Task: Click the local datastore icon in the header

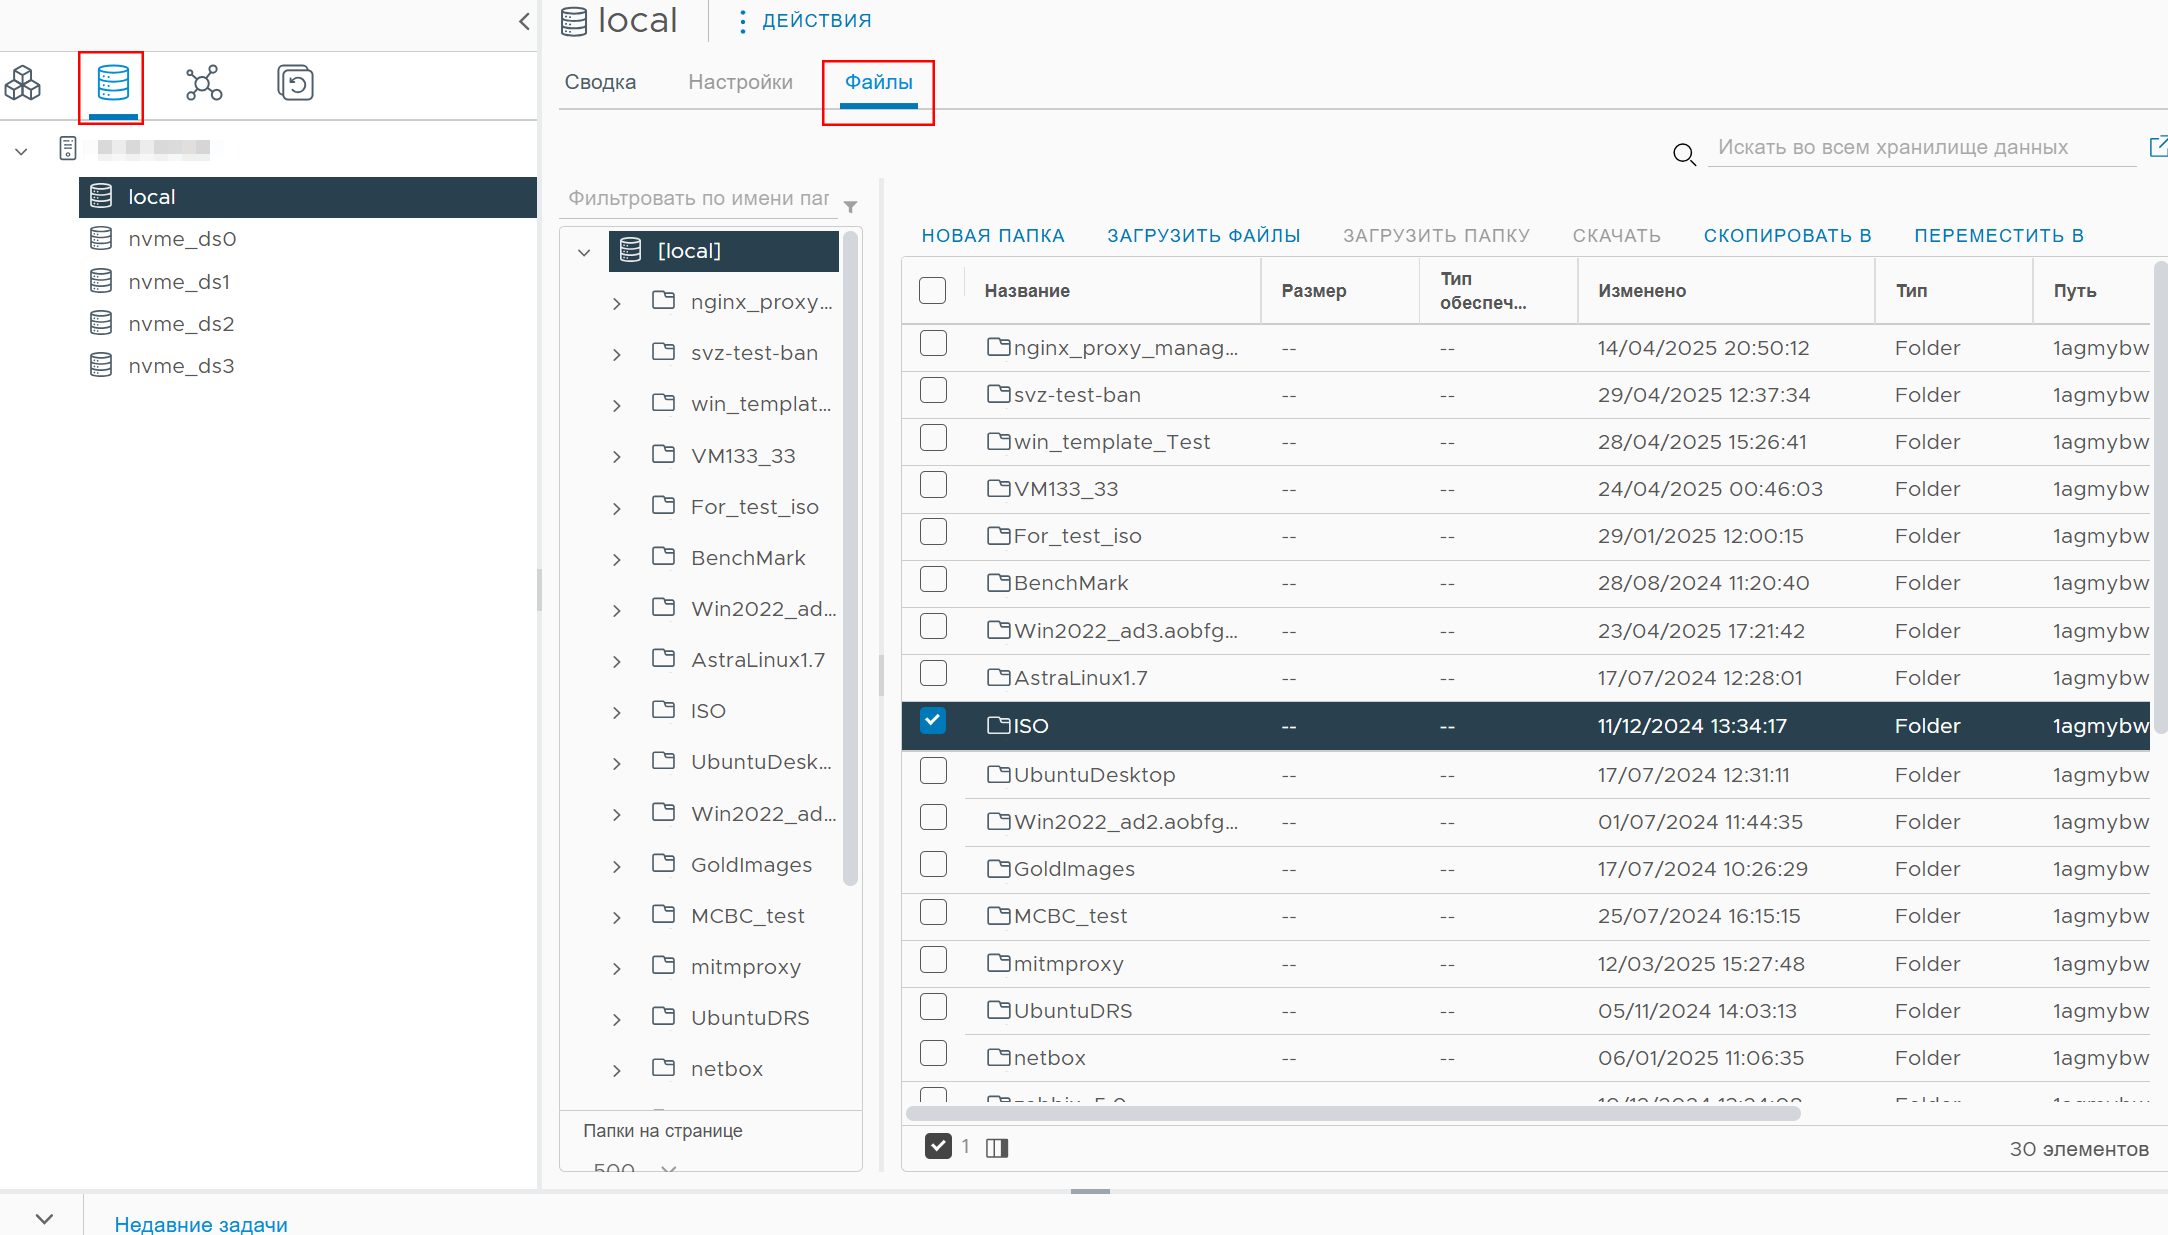Action: pyautogui.click(x=574, y=21)
